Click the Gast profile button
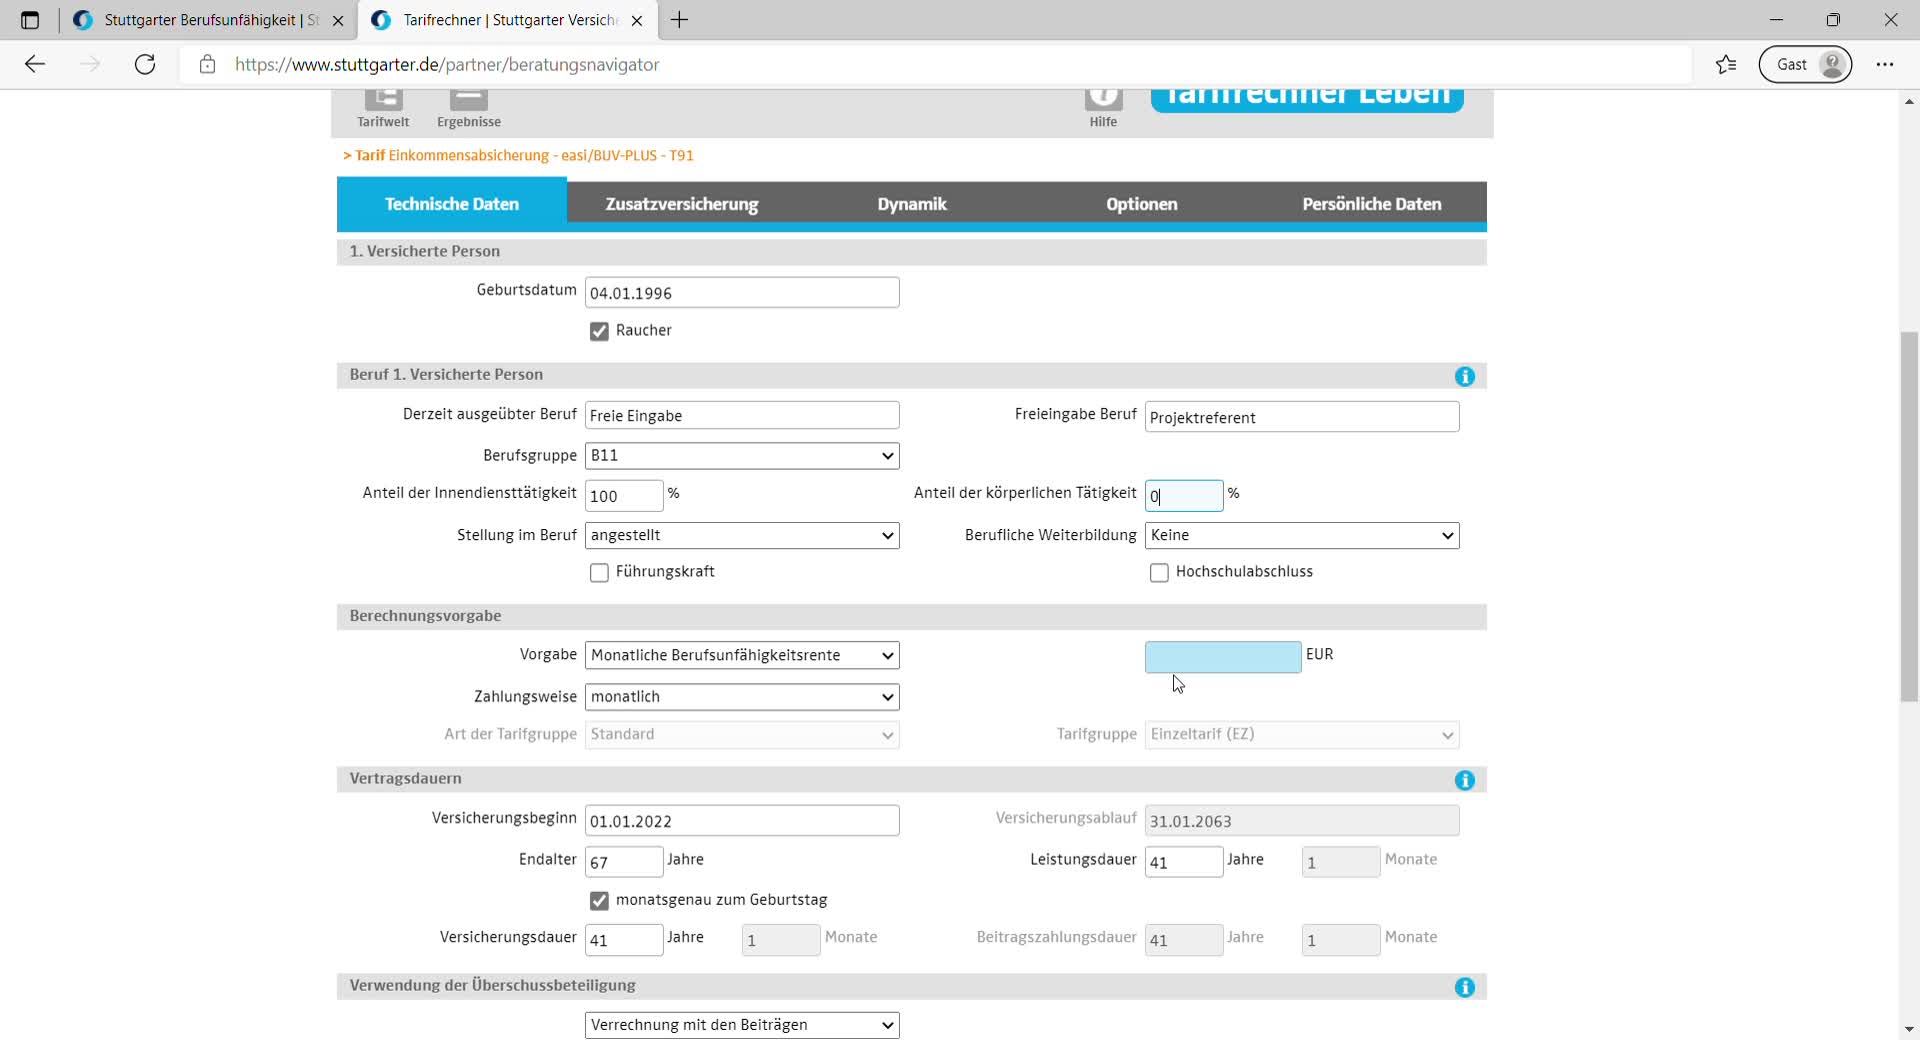 tap(1805, 65)
